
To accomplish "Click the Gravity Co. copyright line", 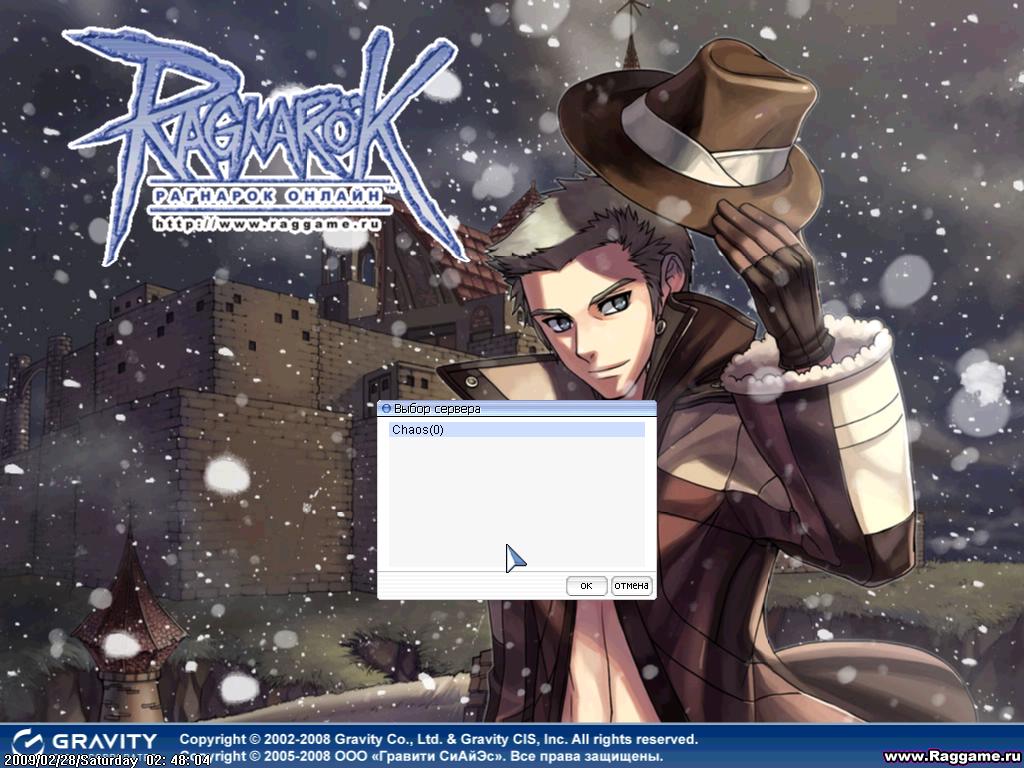I will click(438, 739).
